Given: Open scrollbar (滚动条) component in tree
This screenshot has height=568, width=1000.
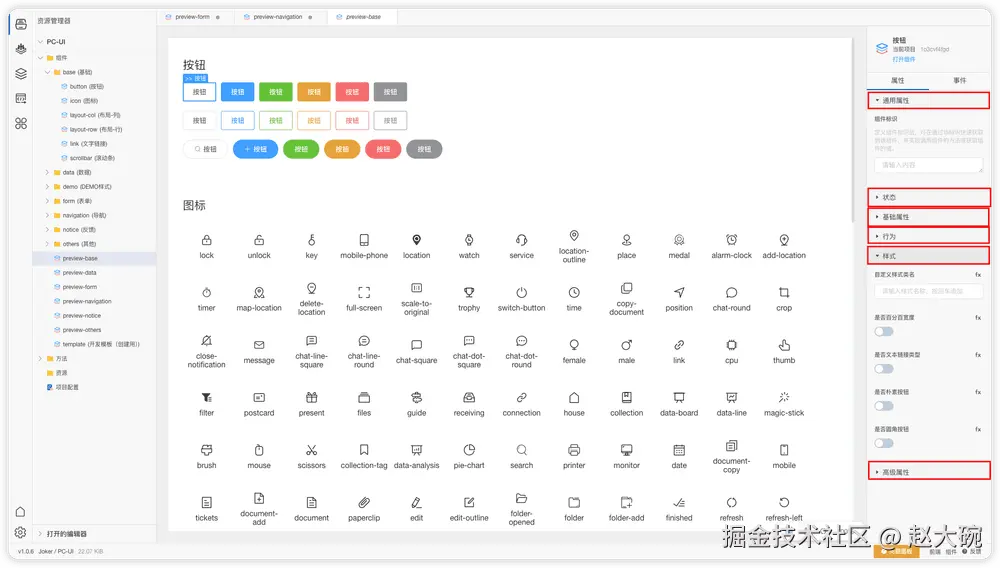Looking at the screenshot, I should pos(92,158).
